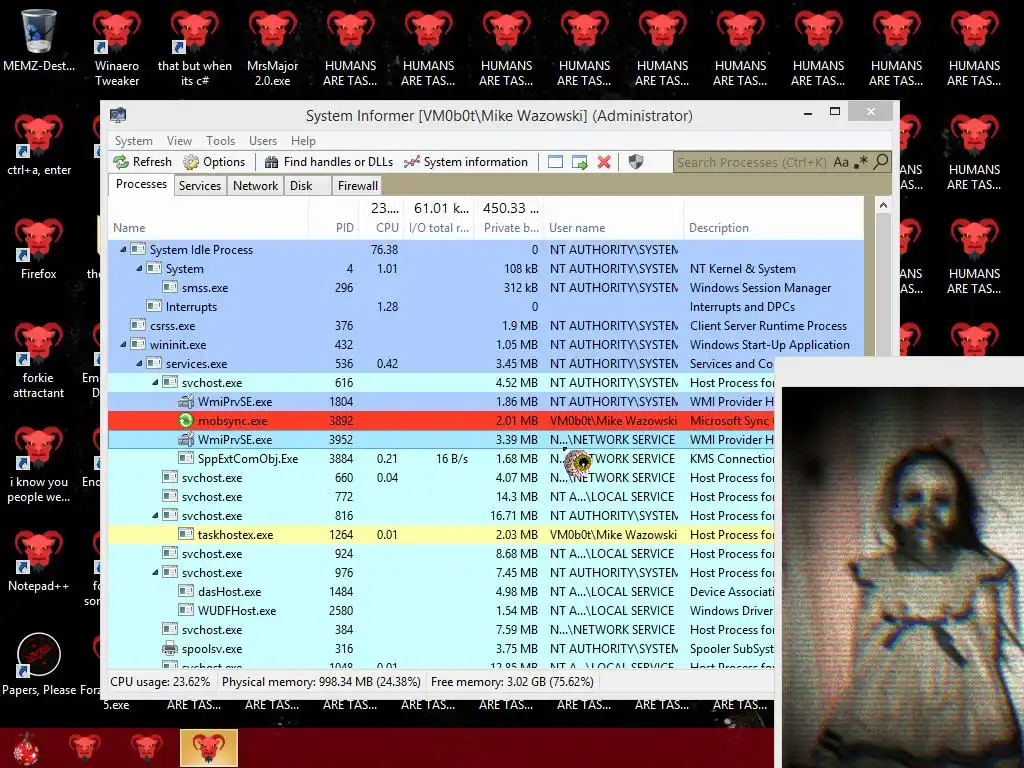Select the MrsMajor 2.0.exe desktop icon
The height and width of the screenshot is (768, 1024).
click(272, 47)
